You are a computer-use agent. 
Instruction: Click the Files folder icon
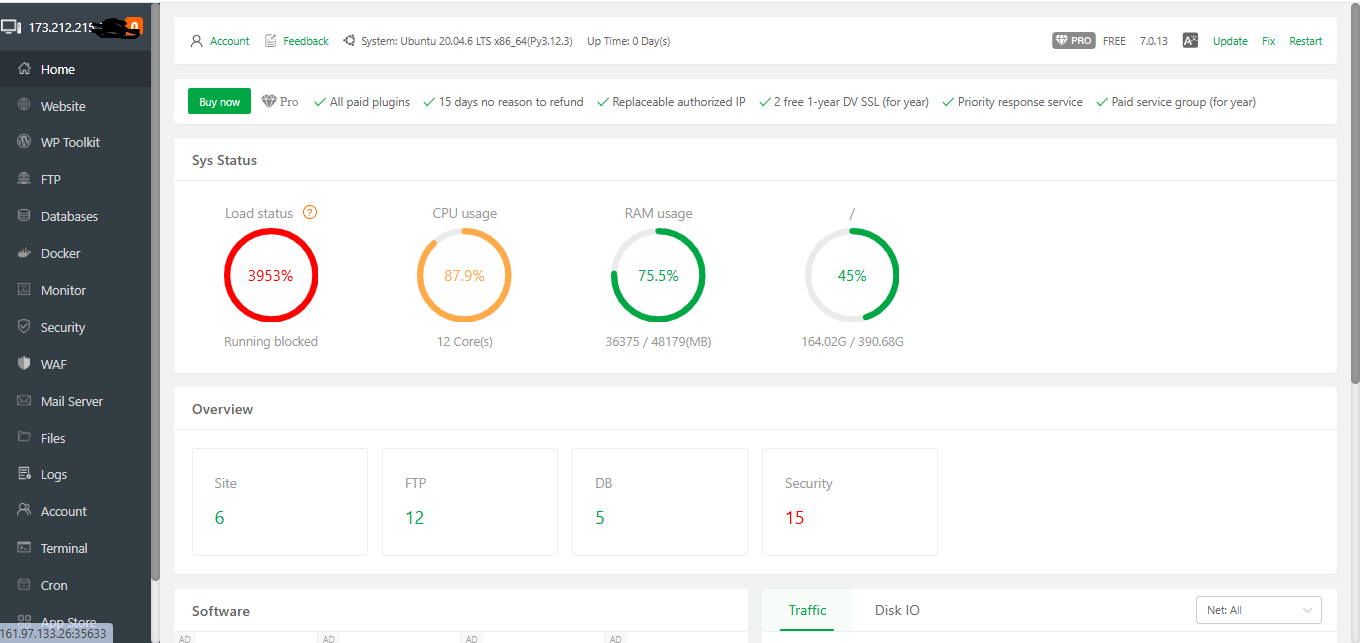(x=24, y=437)
